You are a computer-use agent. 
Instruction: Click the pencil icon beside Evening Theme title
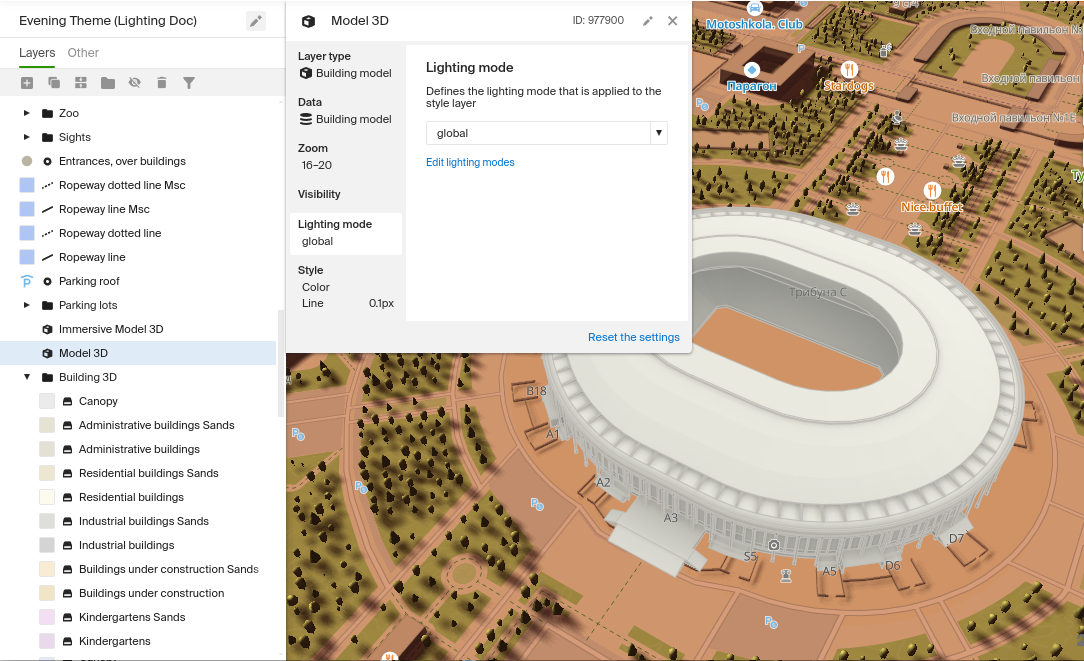click(x=256, y=21)
